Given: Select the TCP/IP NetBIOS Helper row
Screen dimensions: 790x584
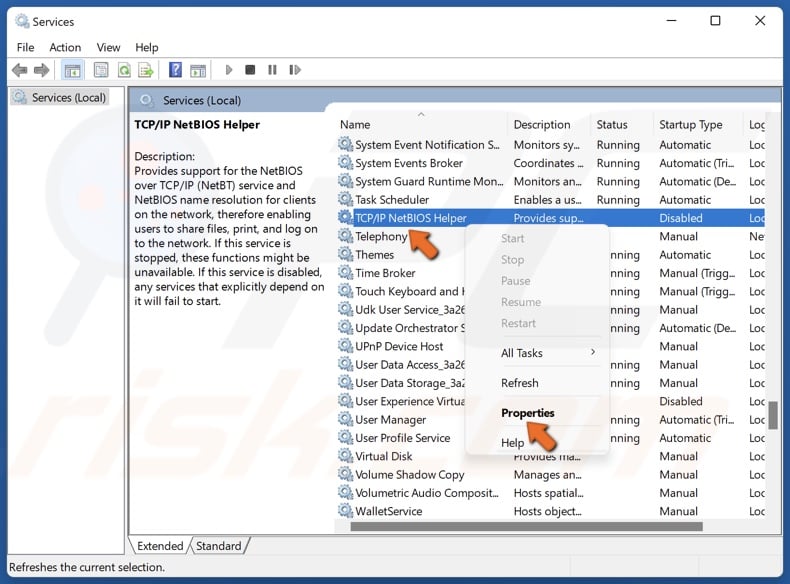Looking at the screenshot, I should (x=551, y=218).
